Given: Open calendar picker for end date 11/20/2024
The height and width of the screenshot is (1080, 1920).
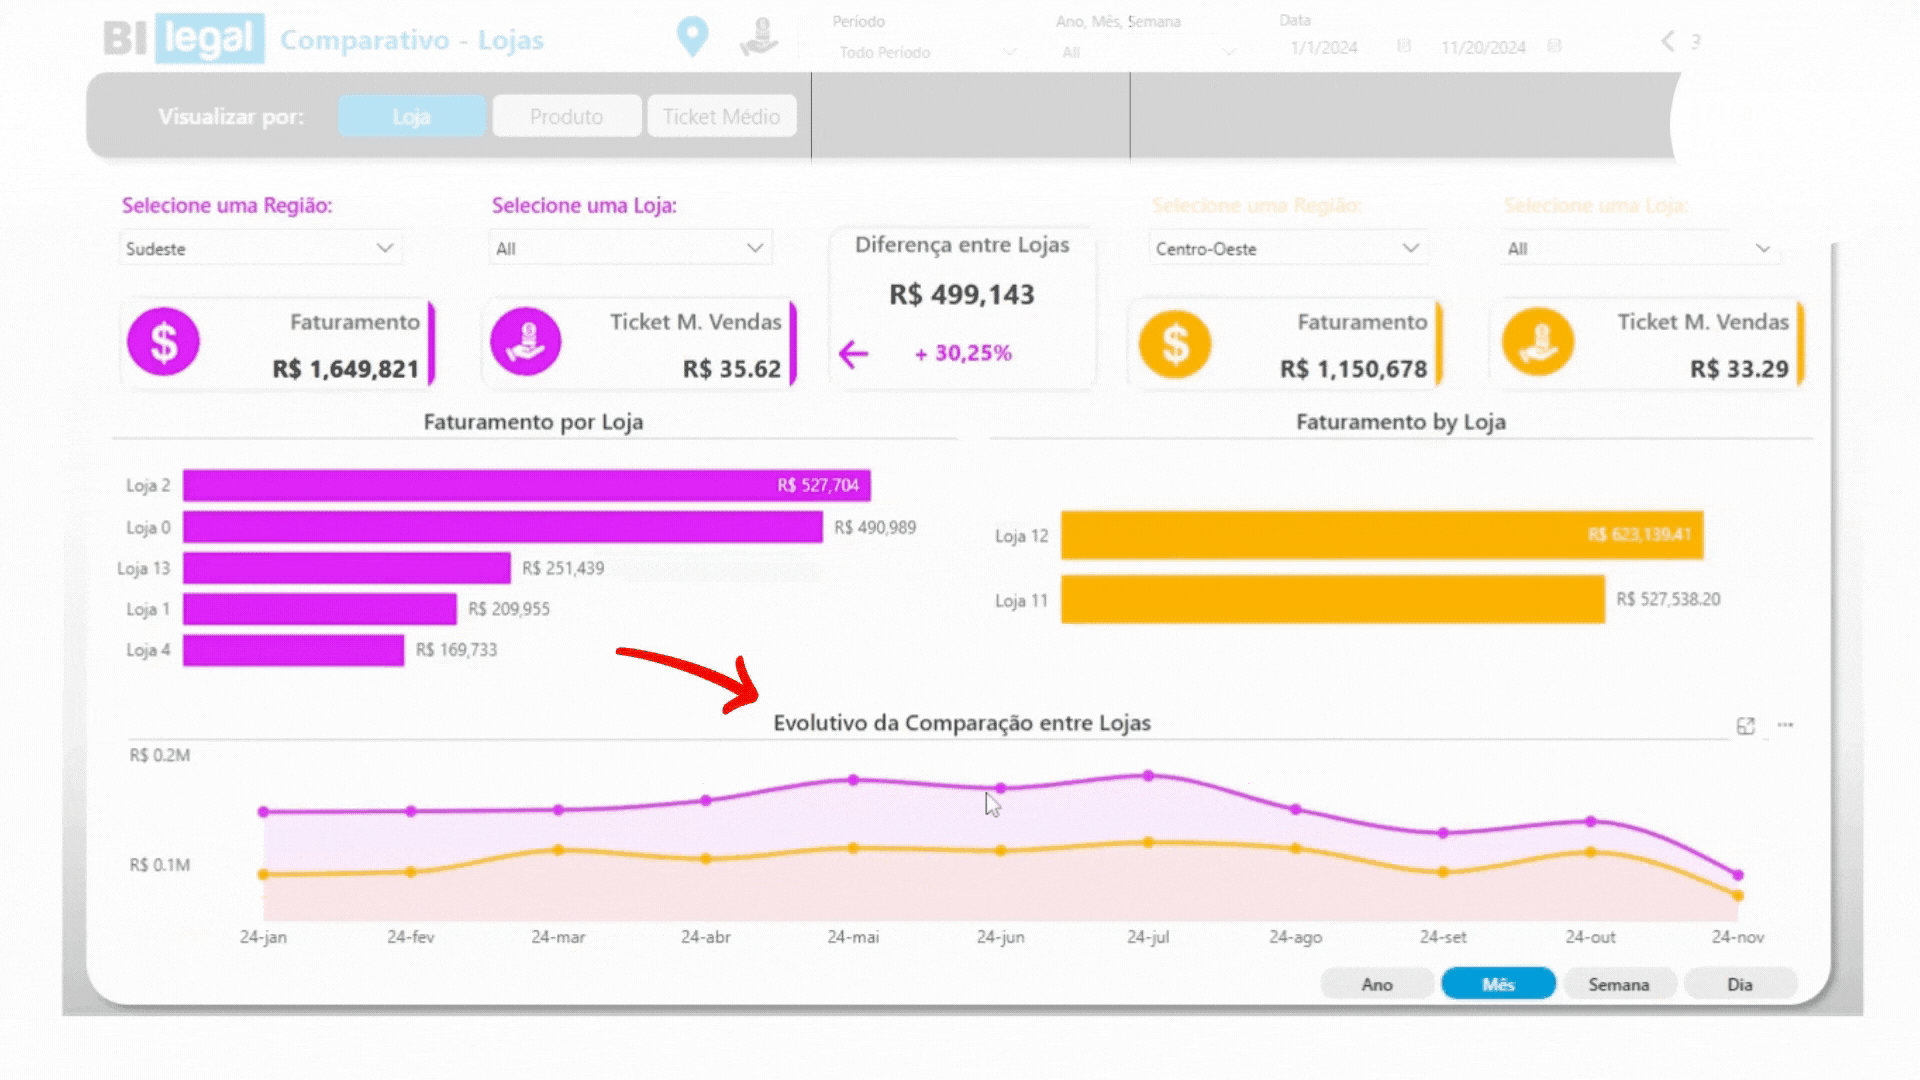Looking at the screenshot, I should click(1554, 46).
